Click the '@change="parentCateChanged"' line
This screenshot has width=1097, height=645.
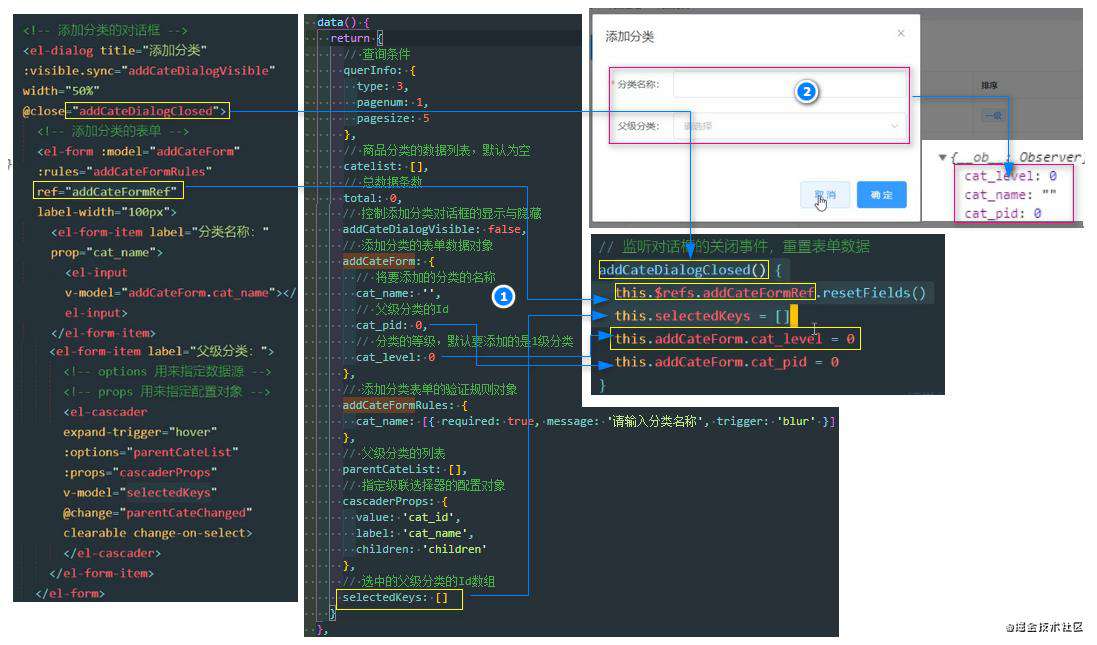pos(157,513)
